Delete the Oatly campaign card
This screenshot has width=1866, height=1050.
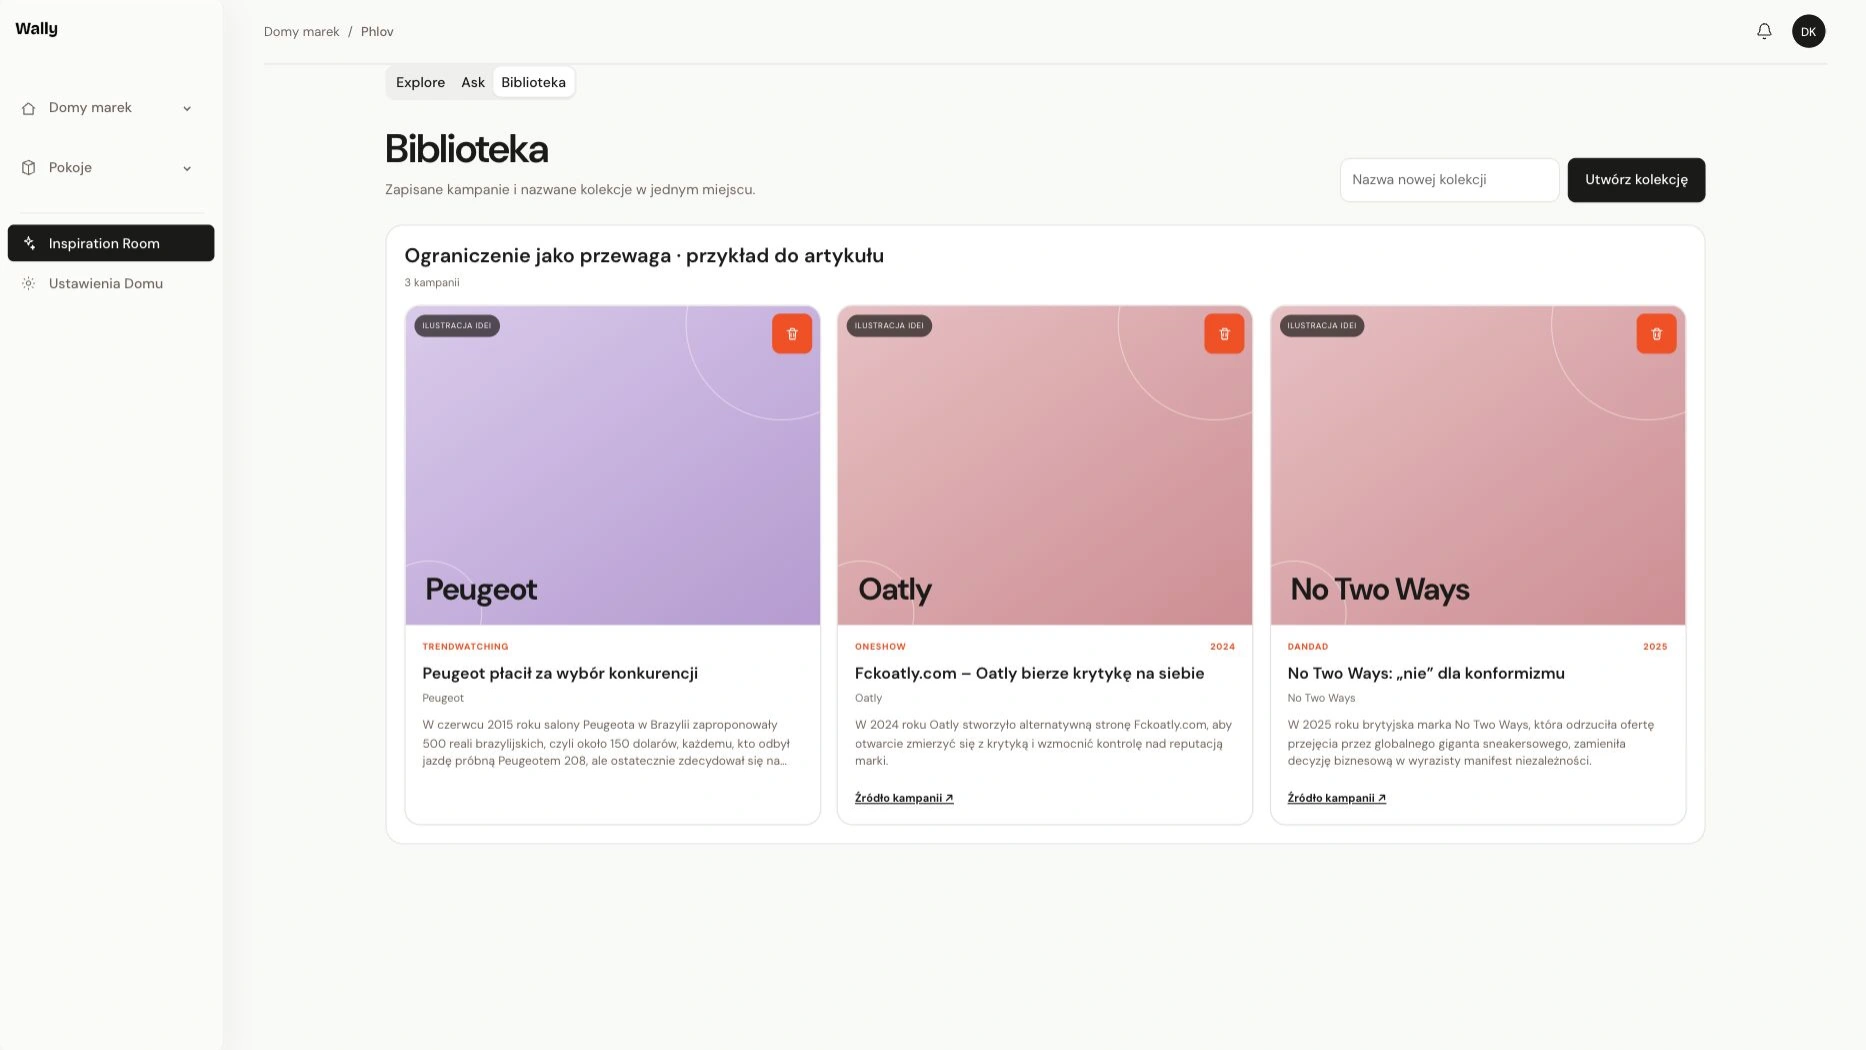[1224, 334]
